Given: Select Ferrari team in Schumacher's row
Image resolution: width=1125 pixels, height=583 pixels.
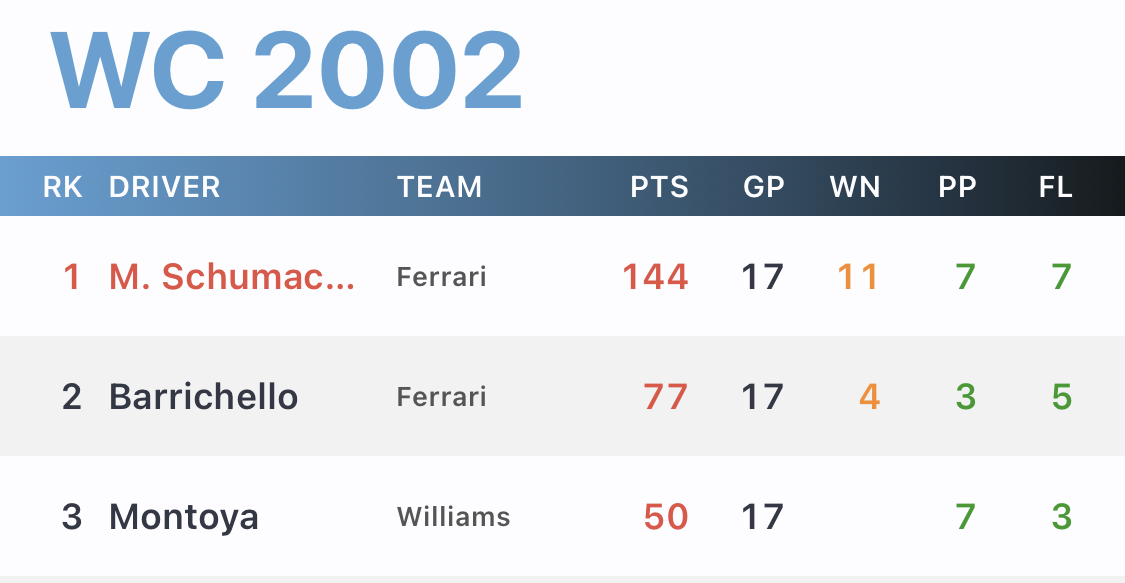Looking at the screenshot, I should pyautogui.click(x=441, y=277).
